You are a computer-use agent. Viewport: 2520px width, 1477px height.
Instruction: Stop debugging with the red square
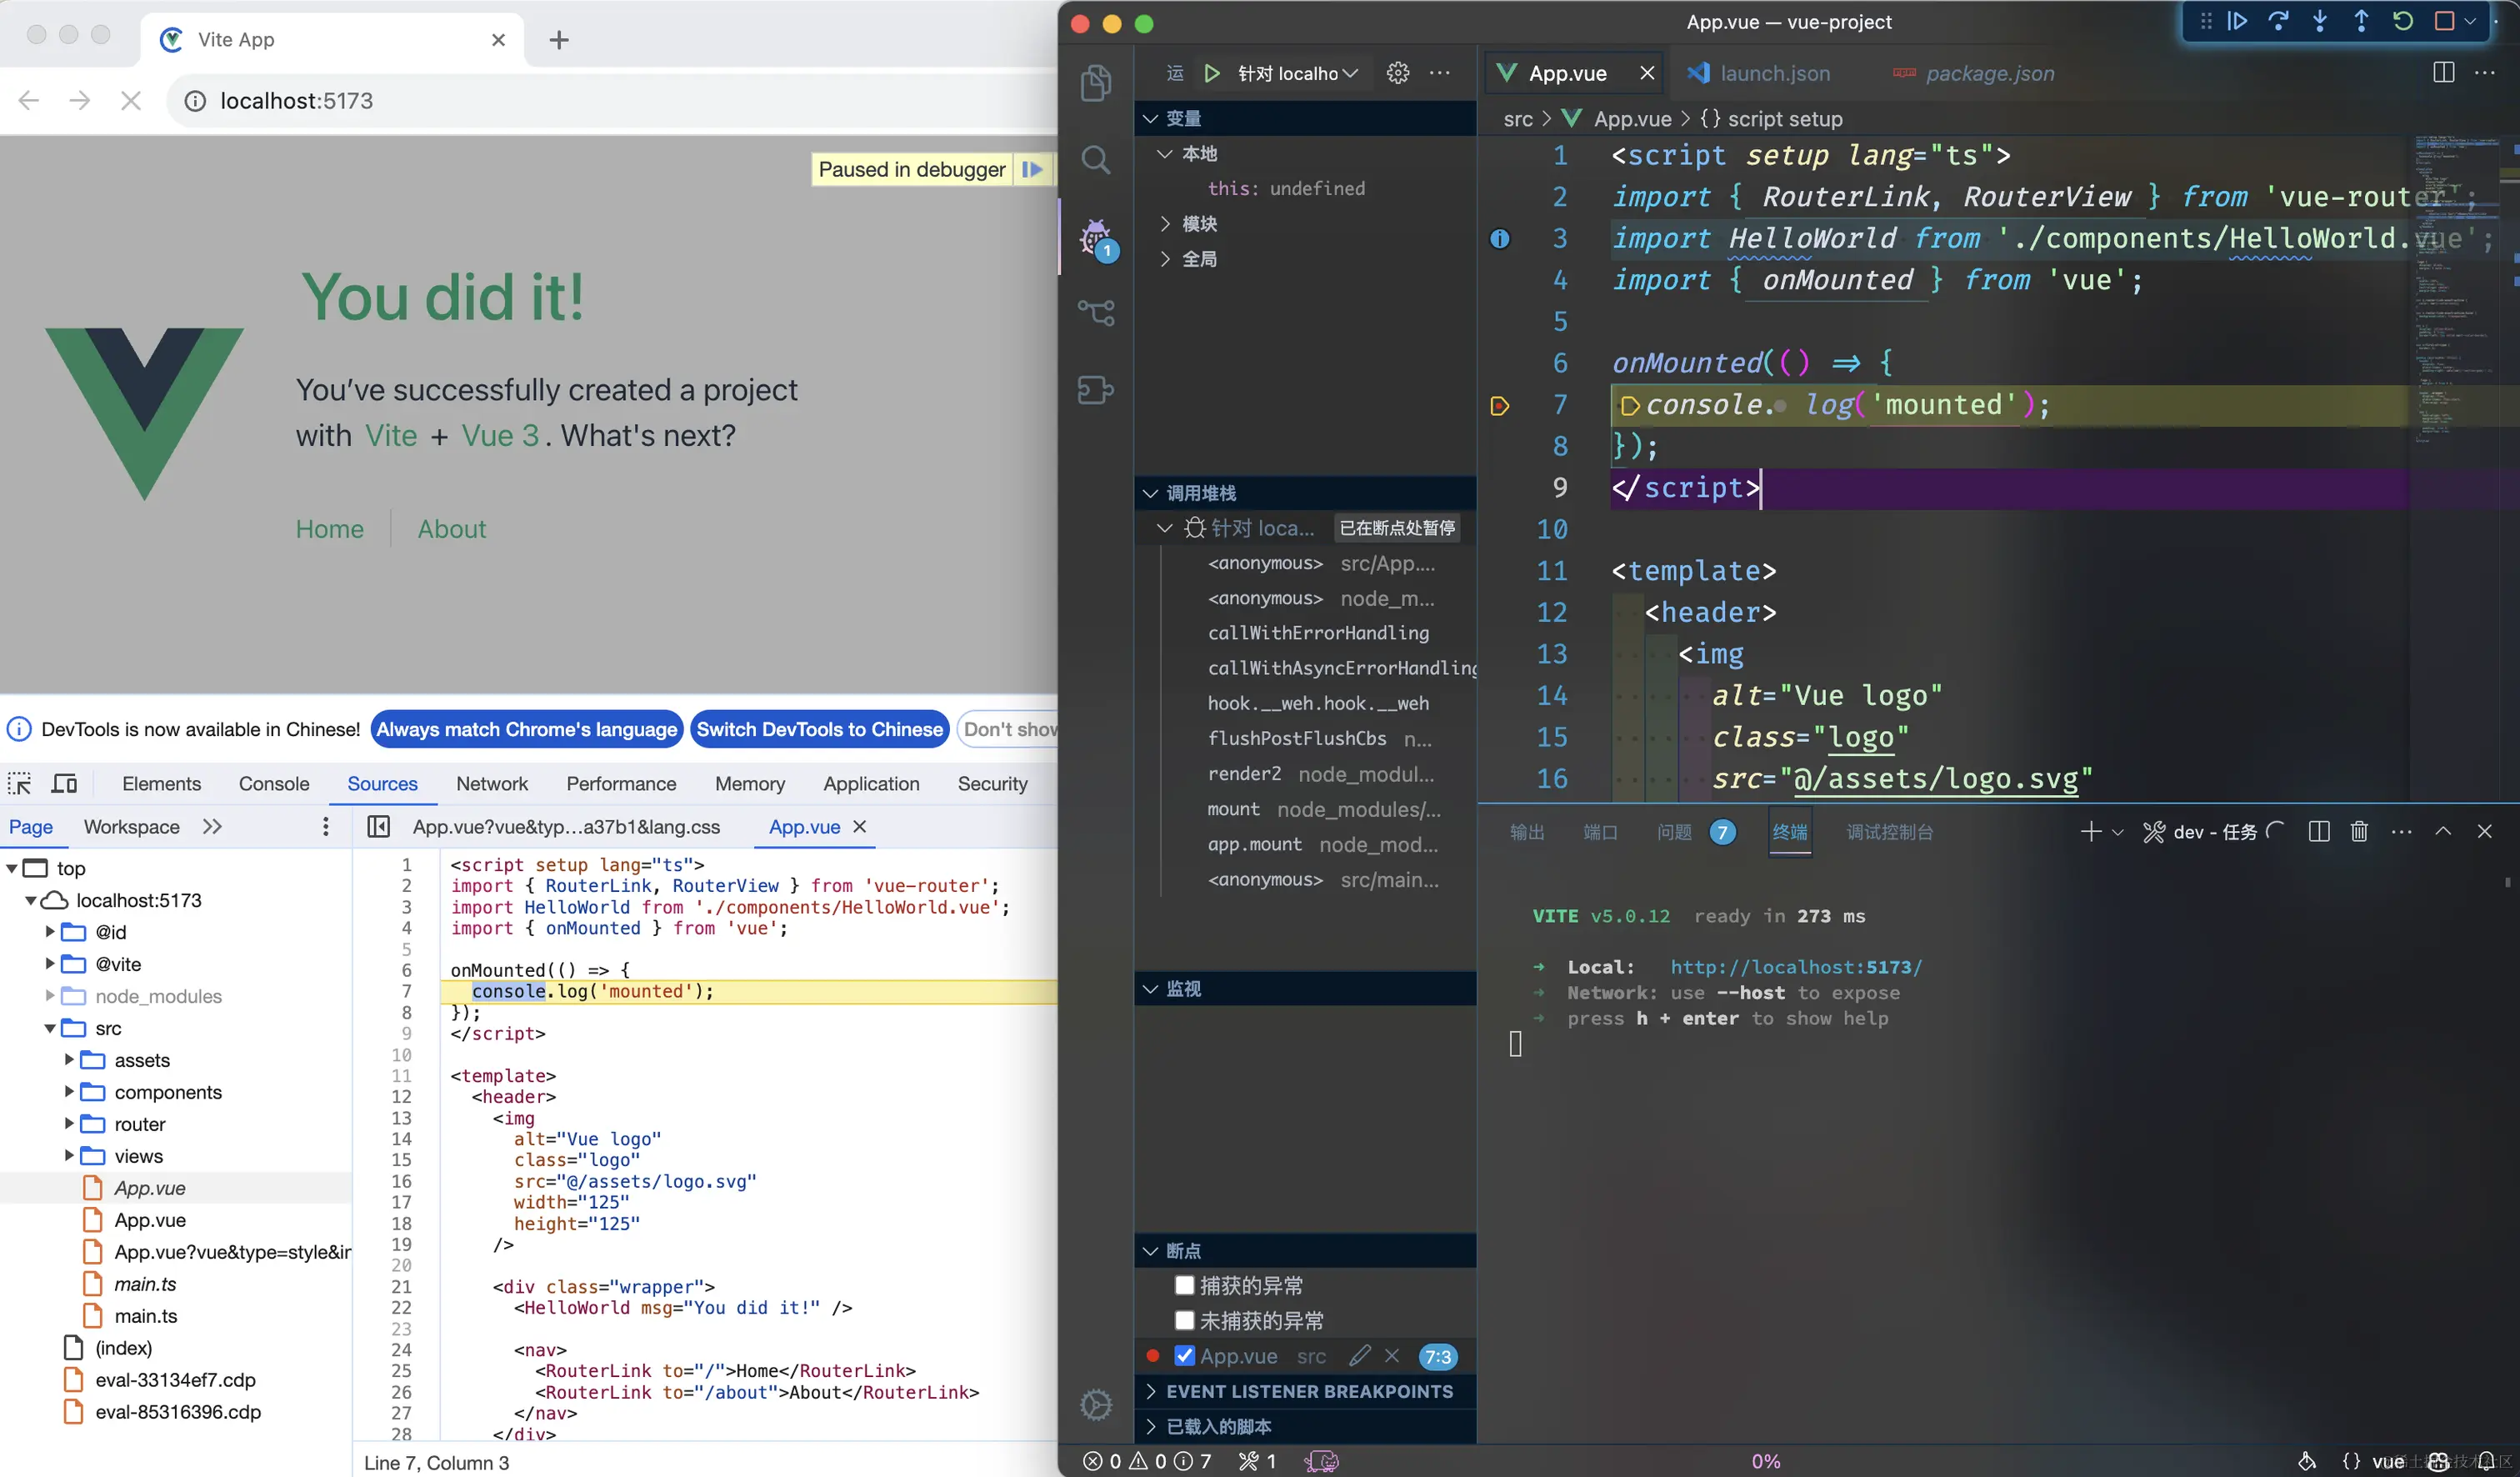2446,21
